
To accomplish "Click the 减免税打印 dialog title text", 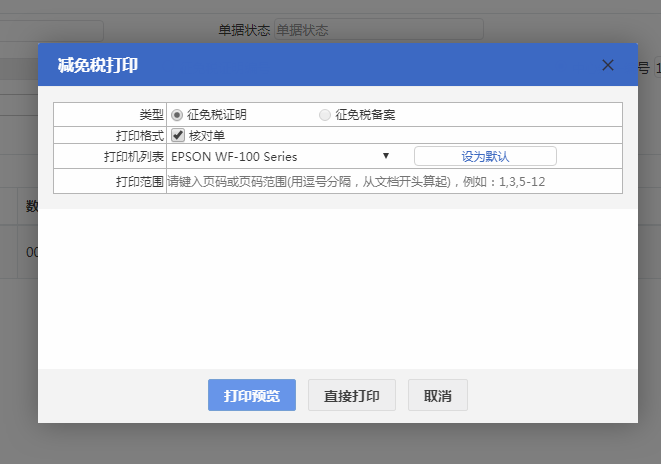I will (98, 65).
